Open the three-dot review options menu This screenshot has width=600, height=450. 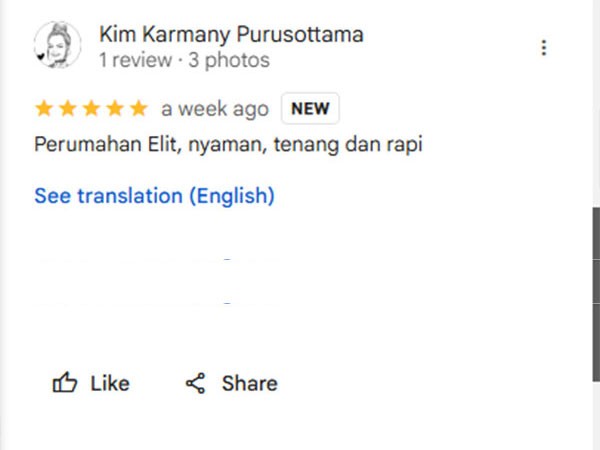click(544, 48)
